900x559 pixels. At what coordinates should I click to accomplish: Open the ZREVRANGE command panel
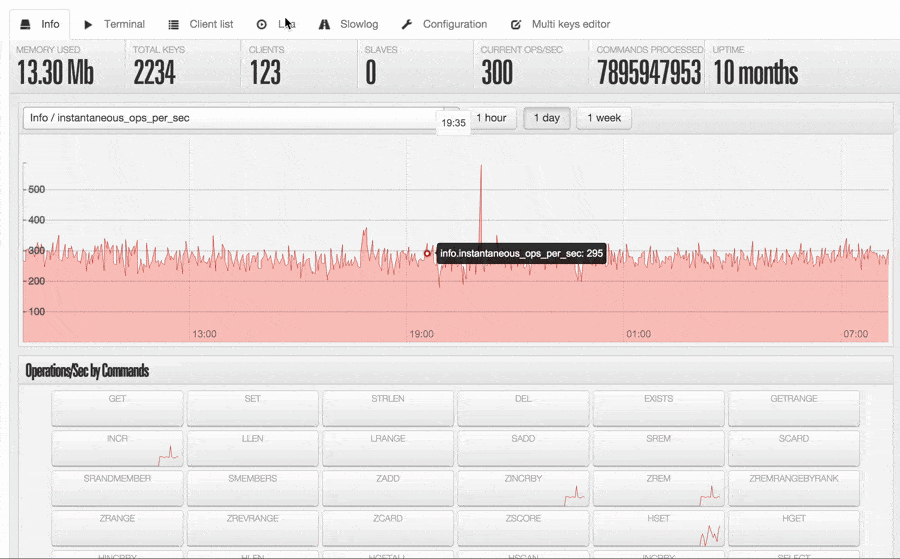253,528
